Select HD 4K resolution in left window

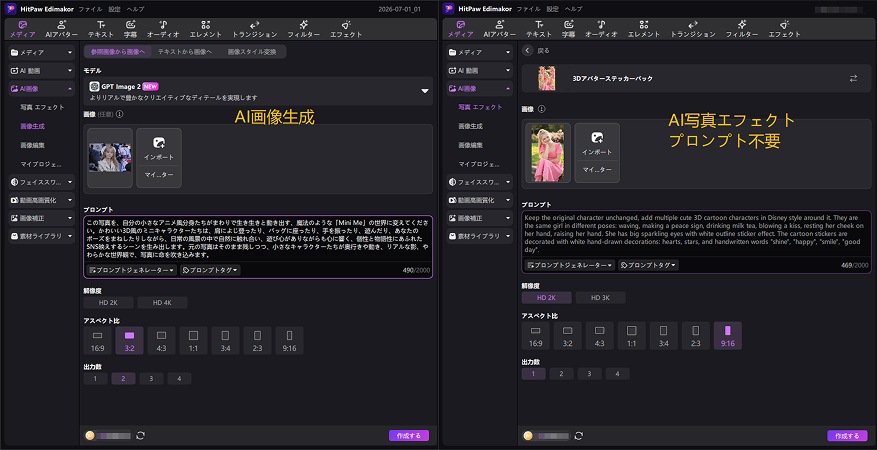pyautogui.click(x=162, y=302)
